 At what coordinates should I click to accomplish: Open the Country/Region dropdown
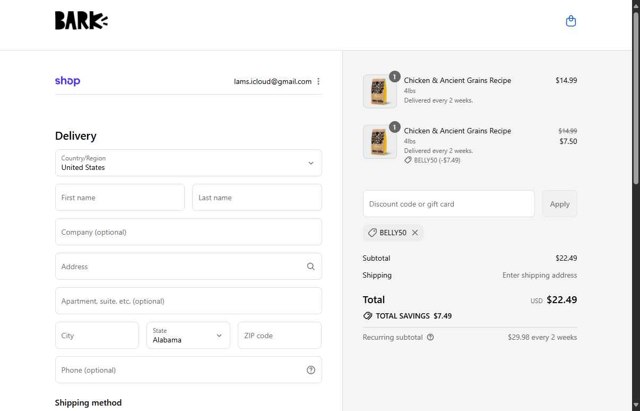188,163
